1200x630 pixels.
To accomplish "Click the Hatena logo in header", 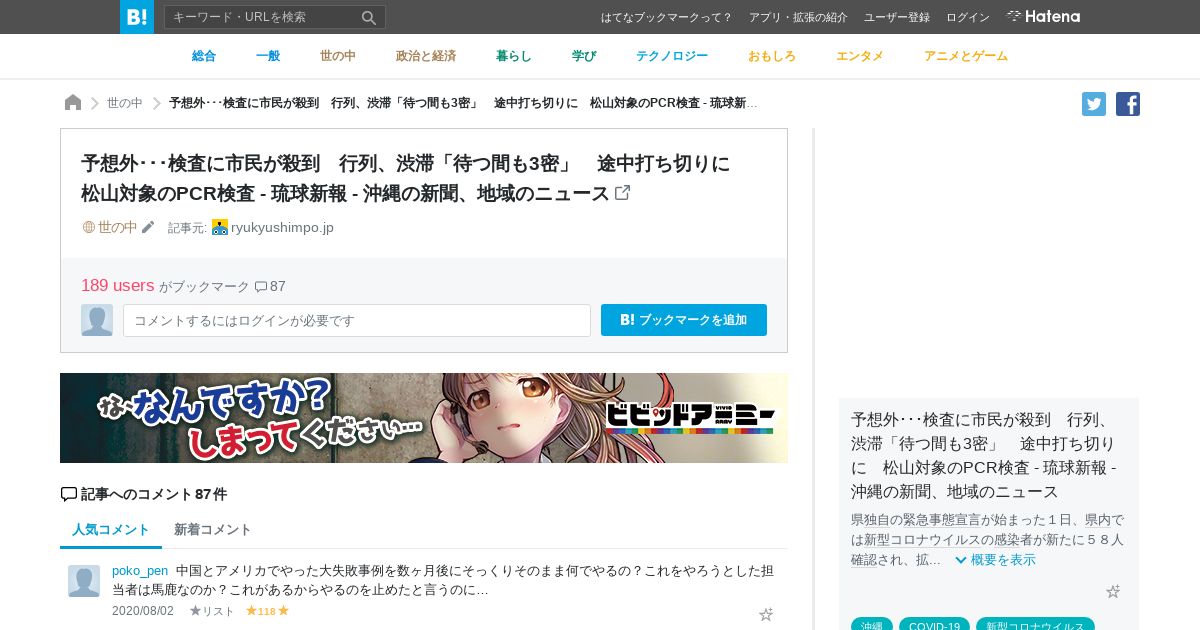I will tap(1043, 17).
